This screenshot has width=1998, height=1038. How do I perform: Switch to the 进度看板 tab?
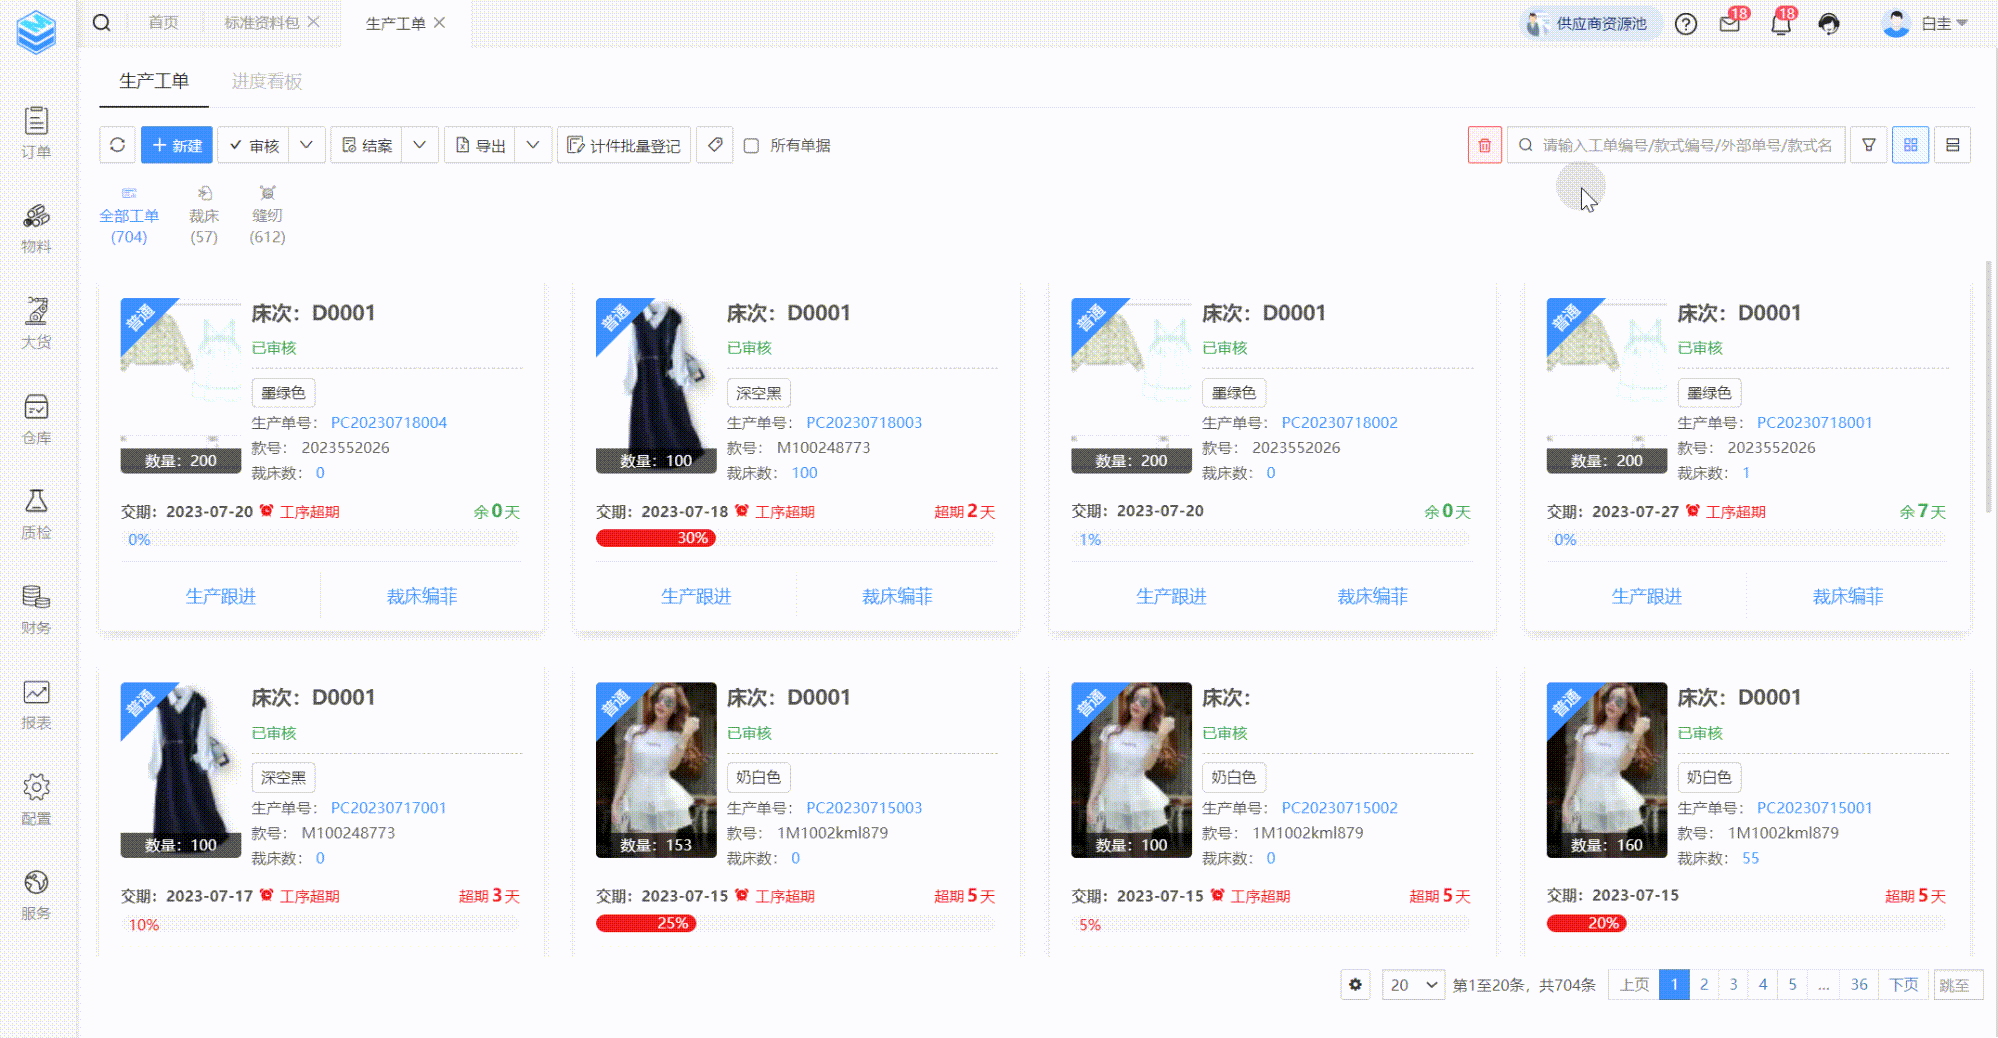[266, 81]
